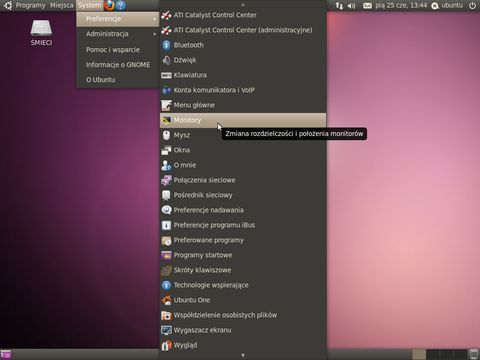Open the Programy menu
480x360 pixels.
click(30, 5)
